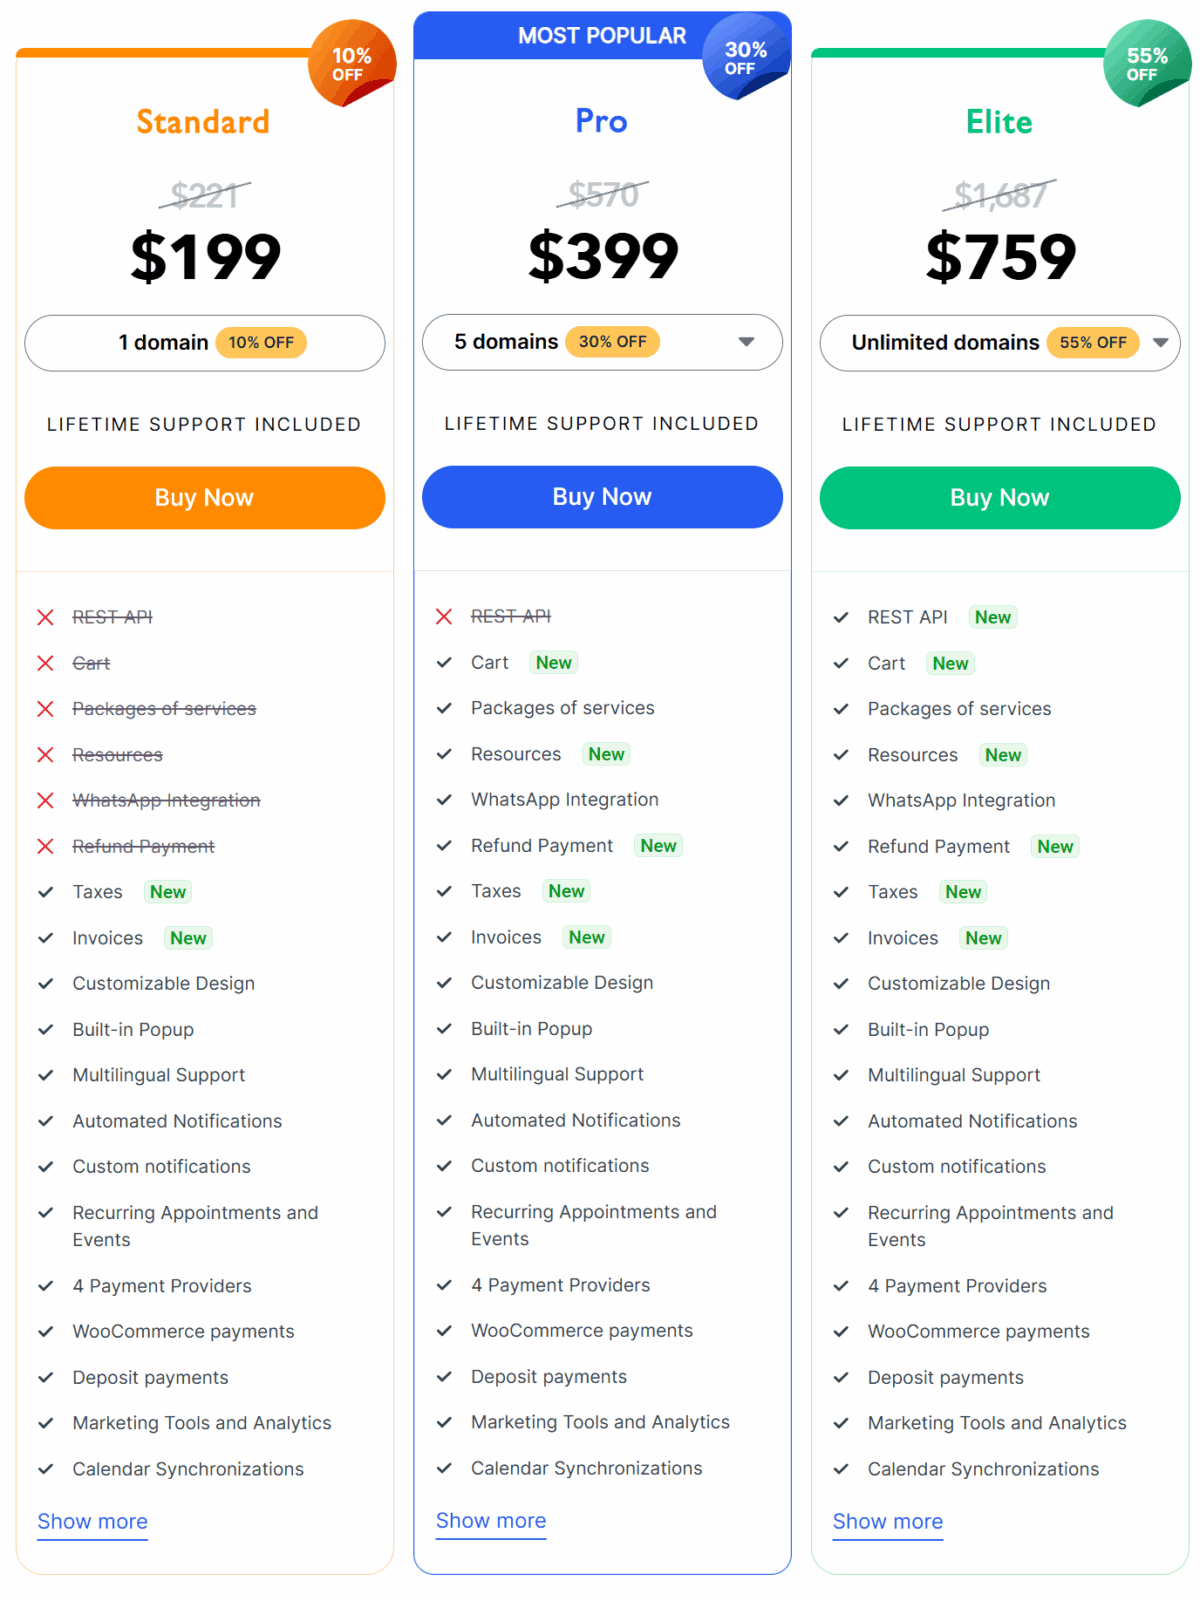Click the blue Buy Now button for Pro
This screenshot has height=1601, width=1200.
[602, 497]
